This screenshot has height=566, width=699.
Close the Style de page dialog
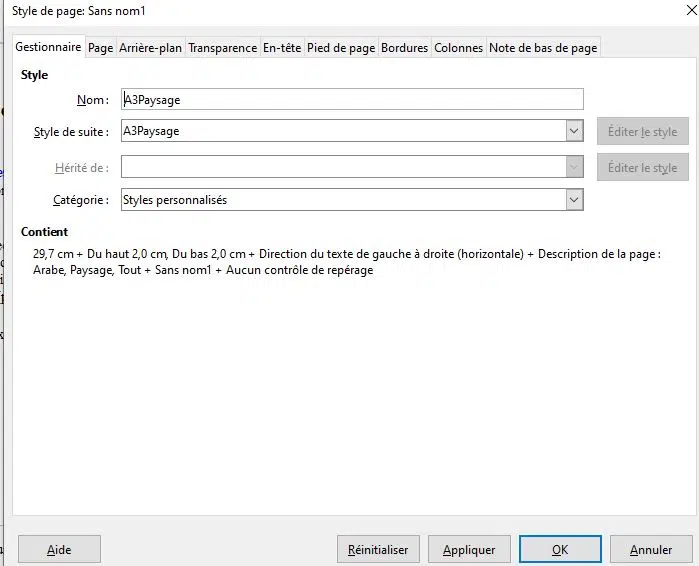691,10
